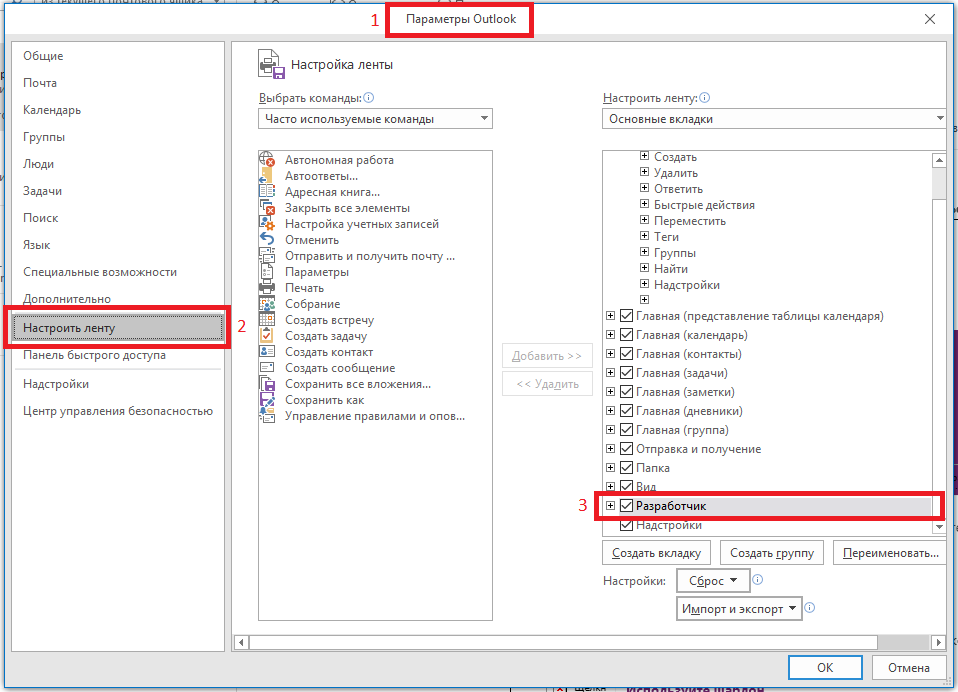
Task: Click the Work Offline globe icon (Автономная работа)
Action: pos(267,159)
